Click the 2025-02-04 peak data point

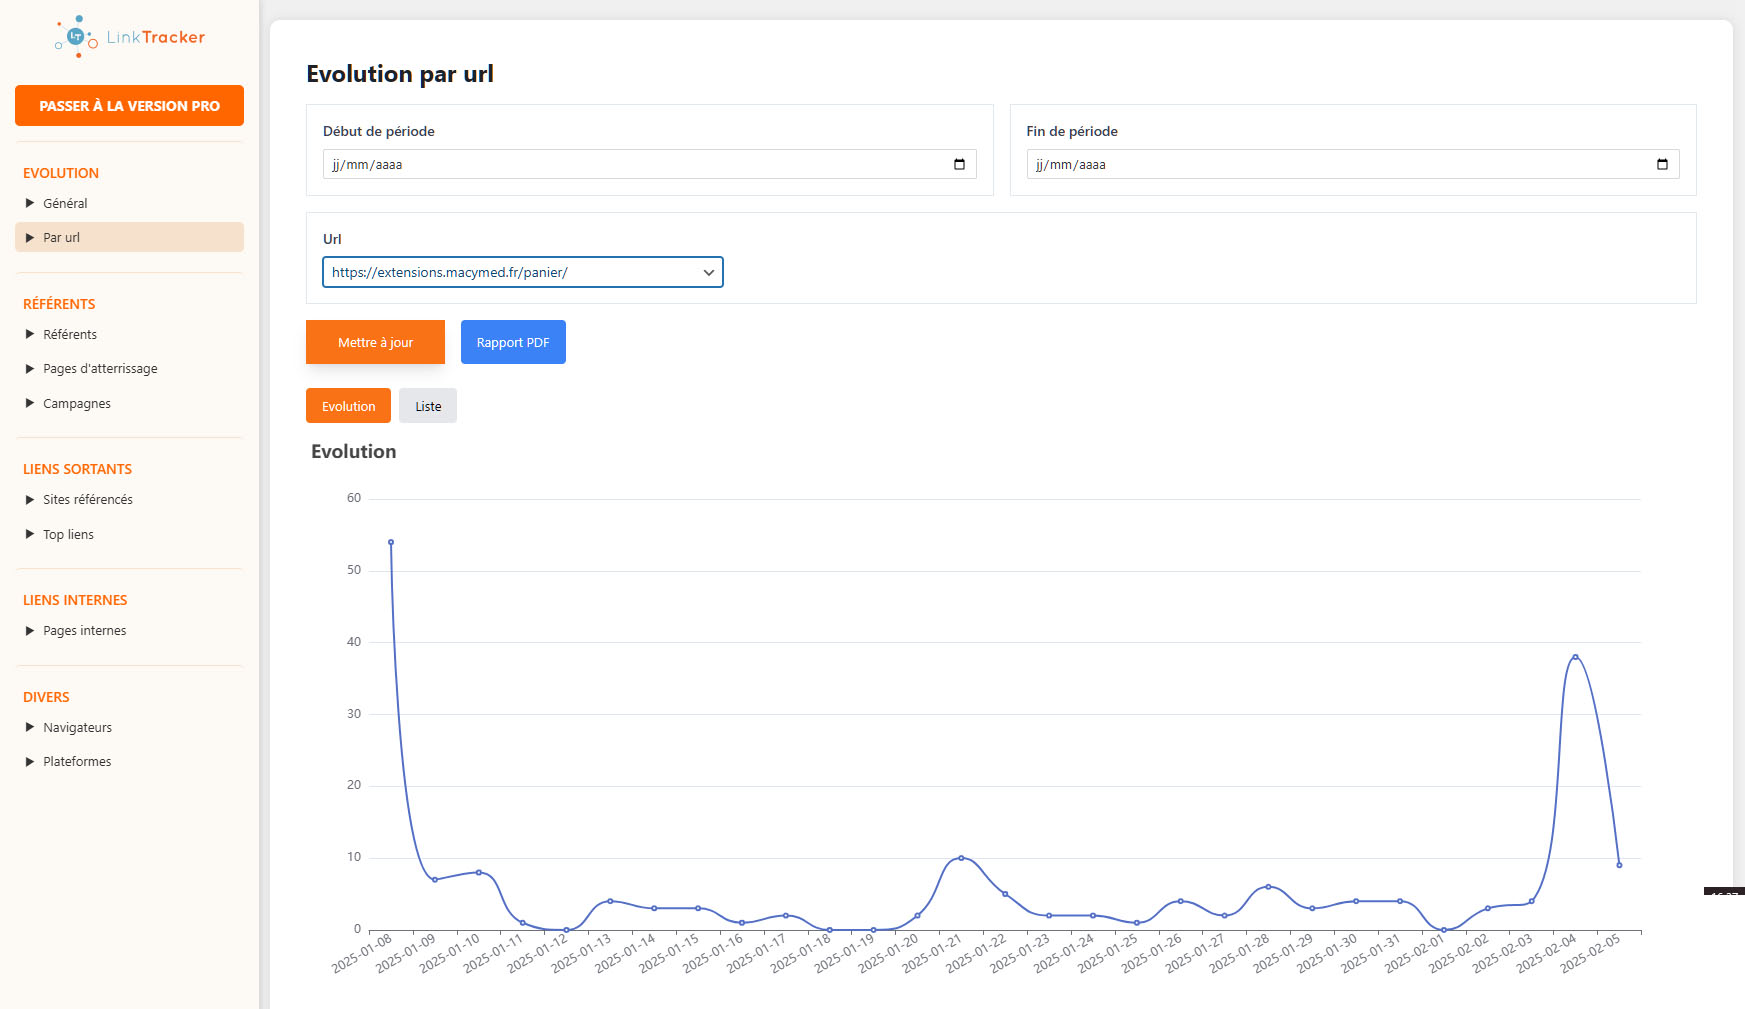[x=1575, y=657]
